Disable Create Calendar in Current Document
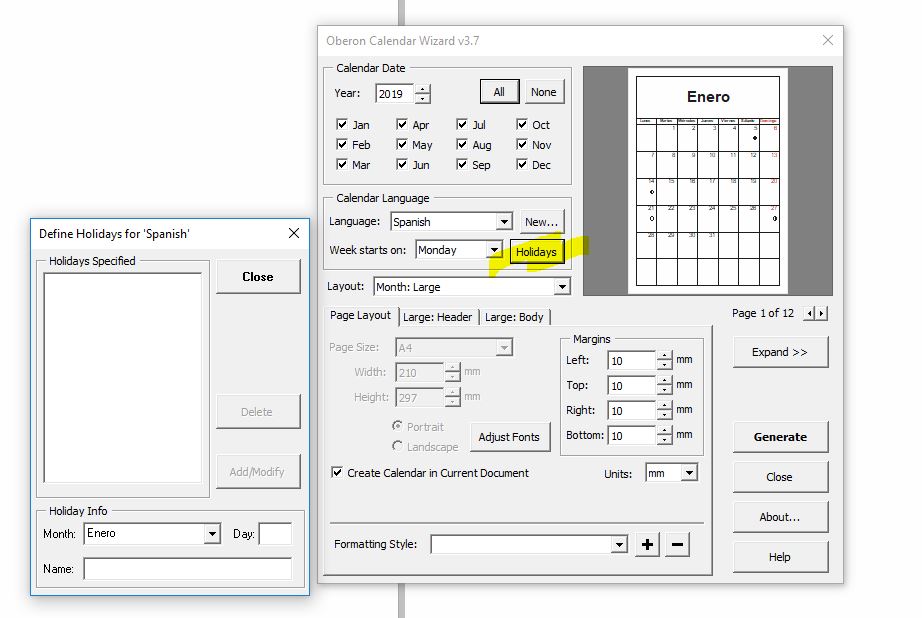 pyautogui.click(x=337, y=473)
